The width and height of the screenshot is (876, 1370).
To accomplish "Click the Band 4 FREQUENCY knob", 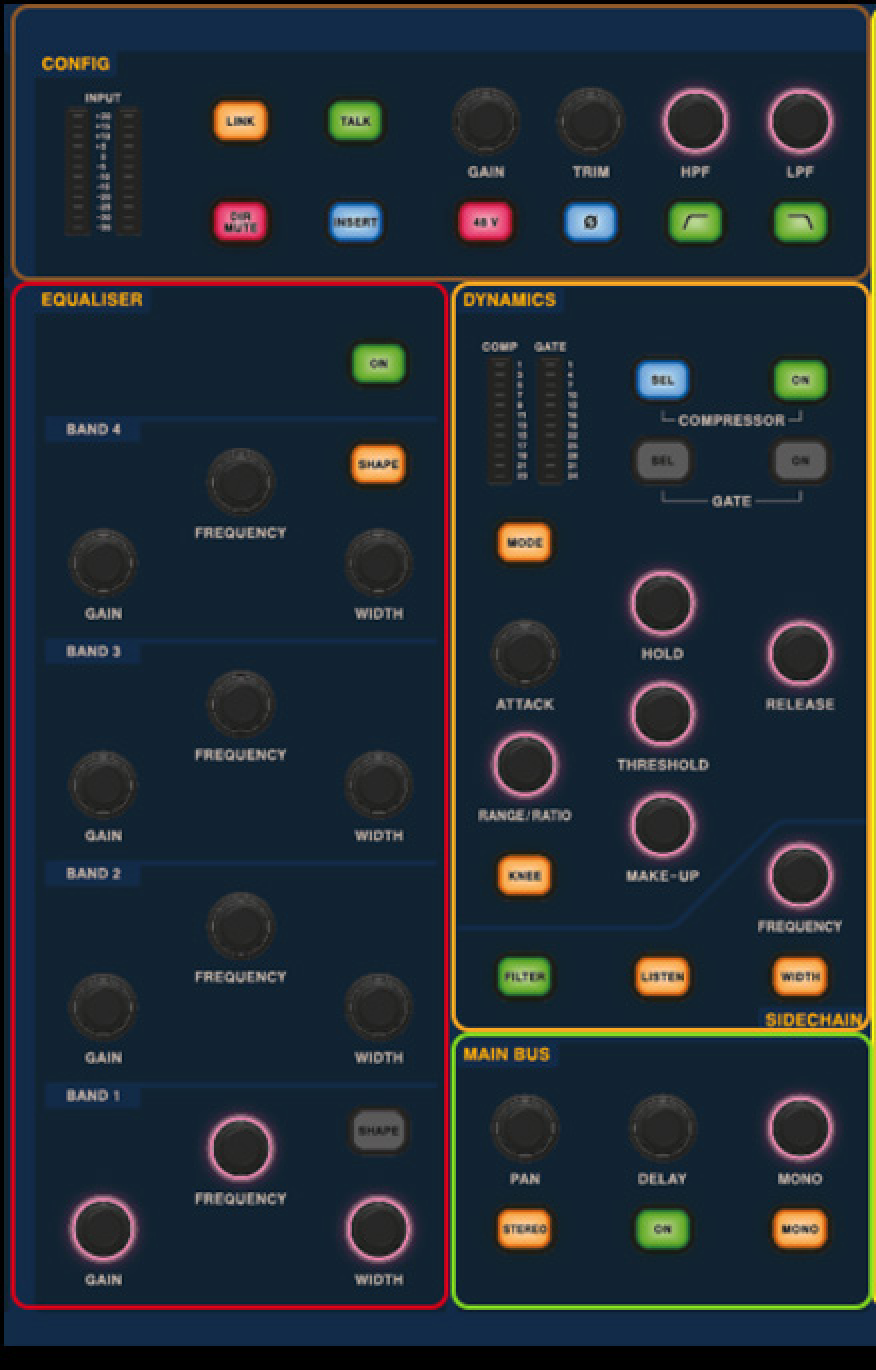I will click(240, 482).
